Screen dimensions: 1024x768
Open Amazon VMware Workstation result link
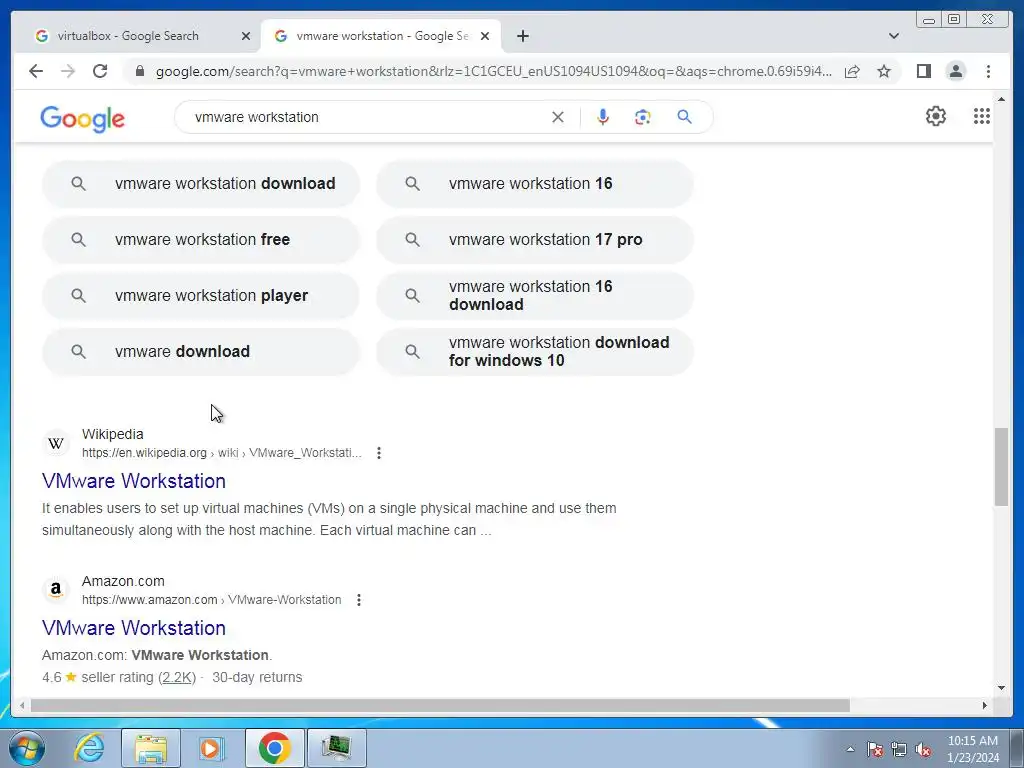(134, 628)
